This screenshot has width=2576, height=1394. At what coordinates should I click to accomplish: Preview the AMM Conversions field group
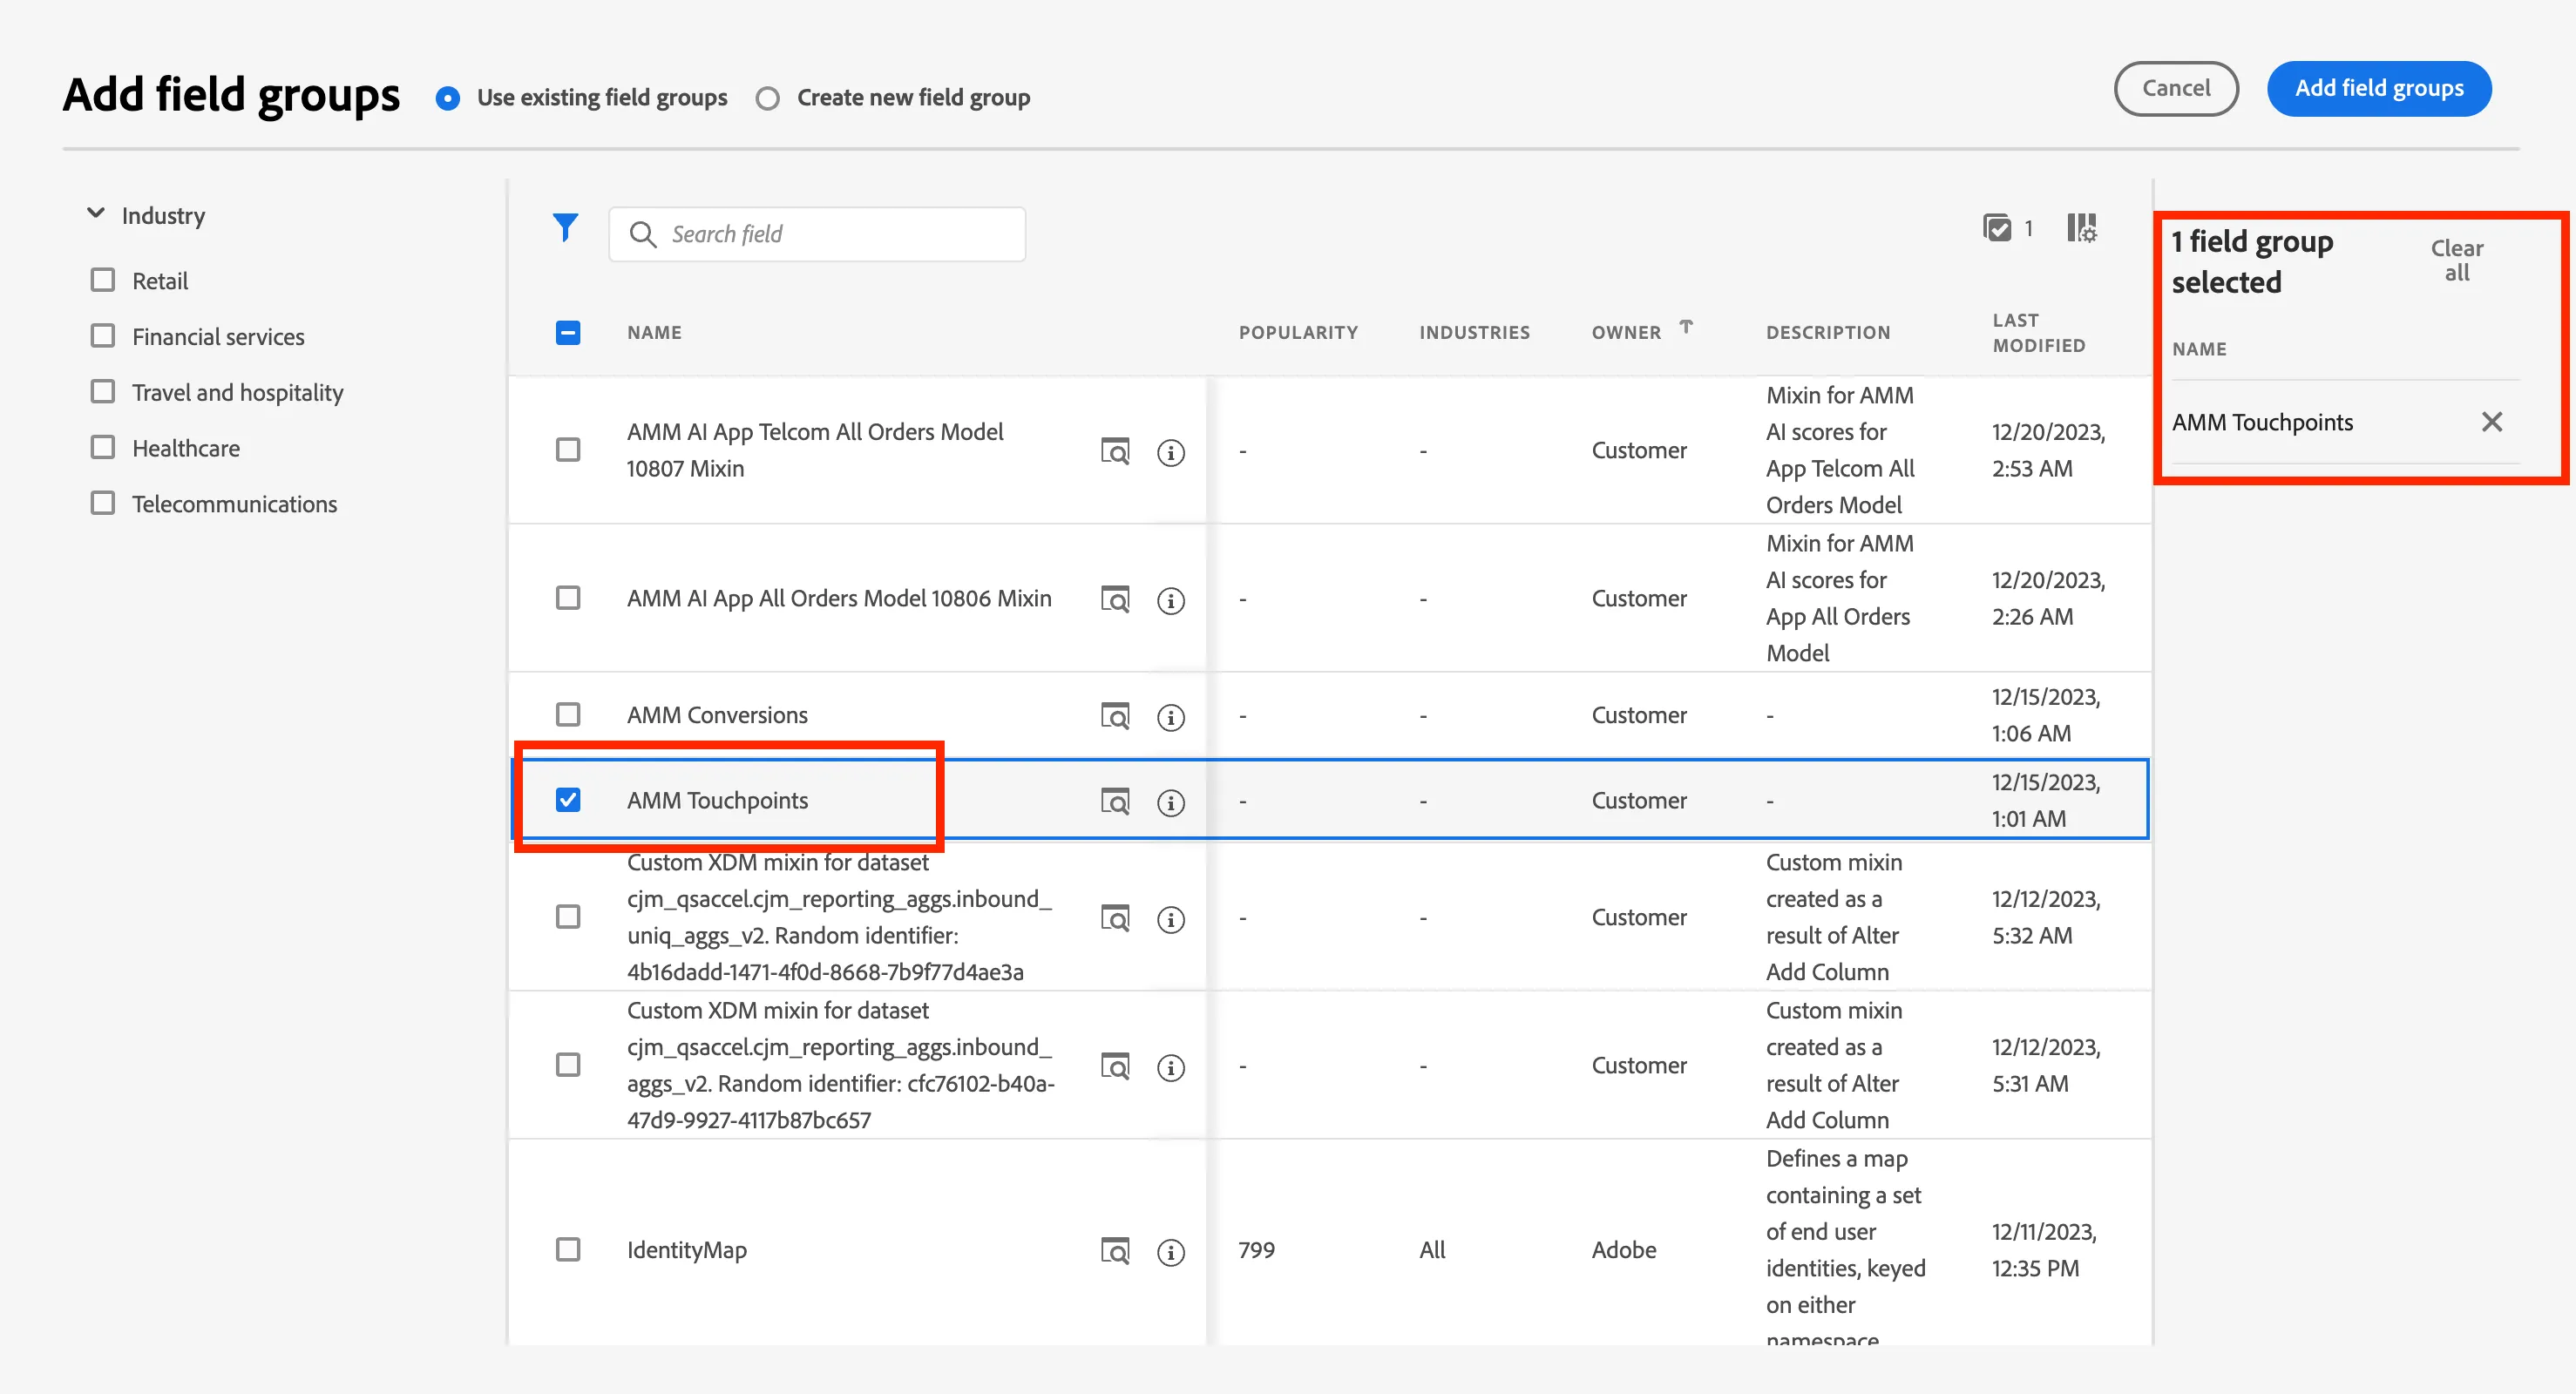point(1115,716)
